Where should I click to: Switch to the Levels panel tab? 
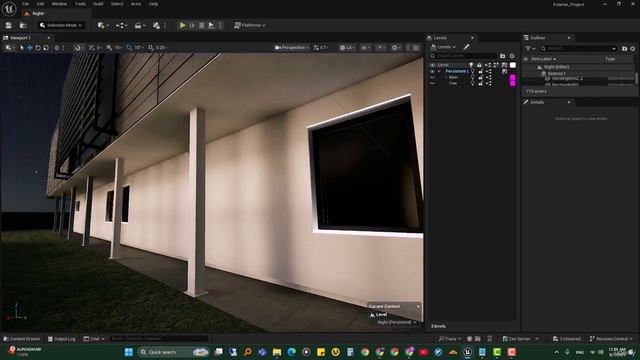(x=440, y=38)
